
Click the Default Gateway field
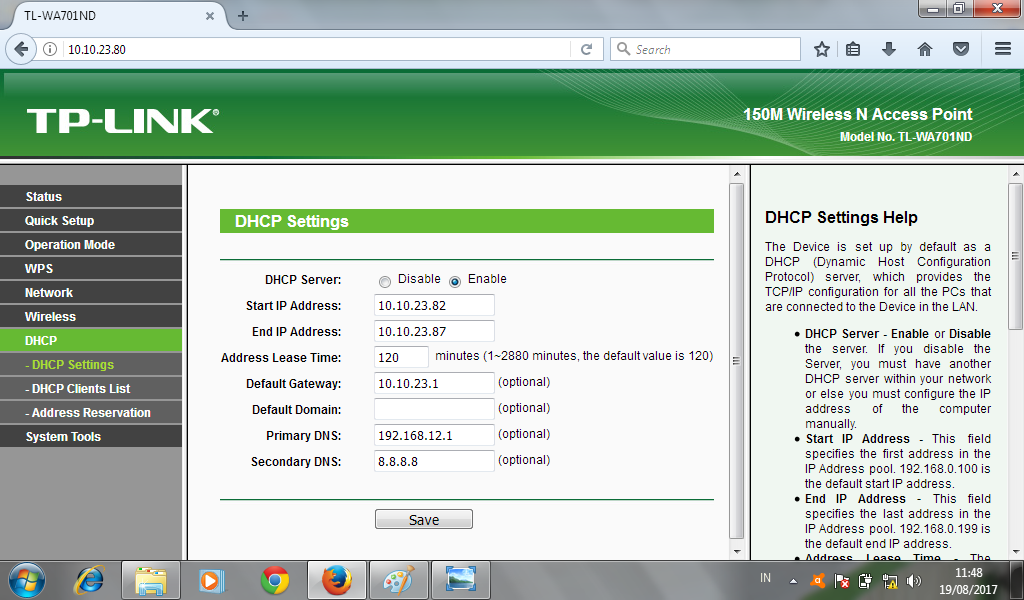click(434, 383)
